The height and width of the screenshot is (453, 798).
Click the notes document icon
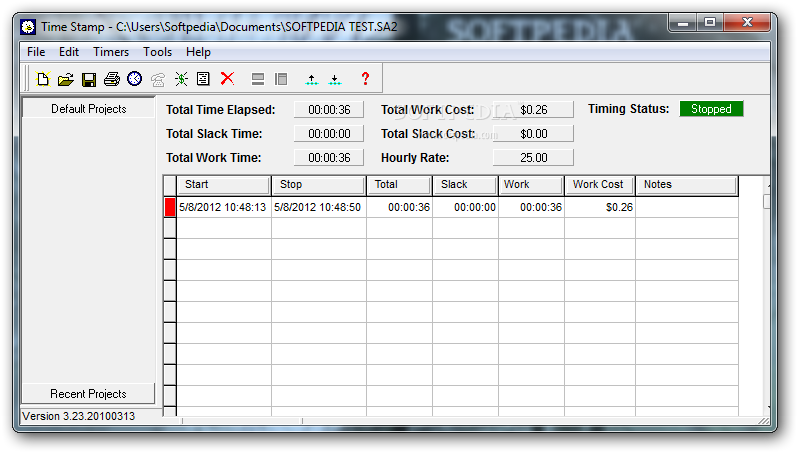point(203,79)
